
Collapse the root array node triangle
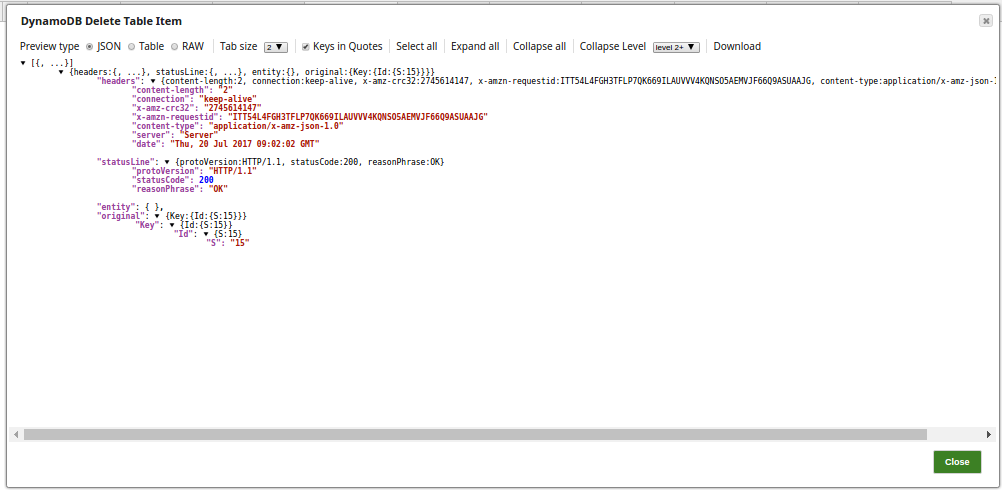point(24,63)
